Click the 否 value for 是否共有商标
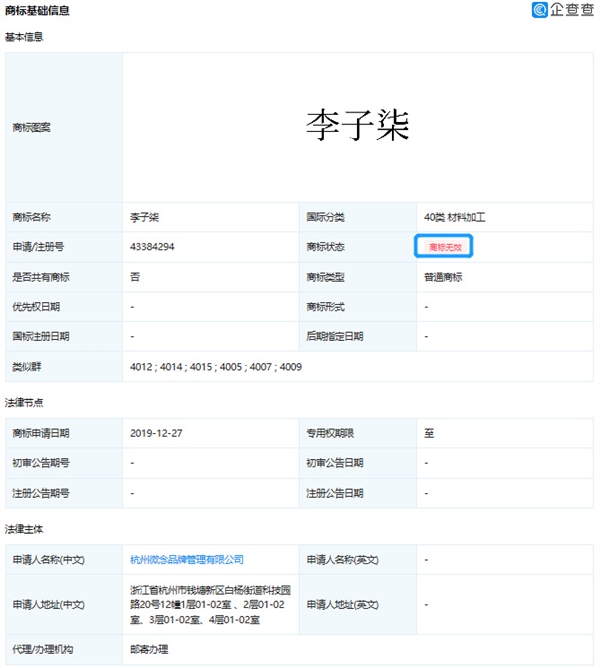The height and width of the screenshot is (668, 600). 134,277
